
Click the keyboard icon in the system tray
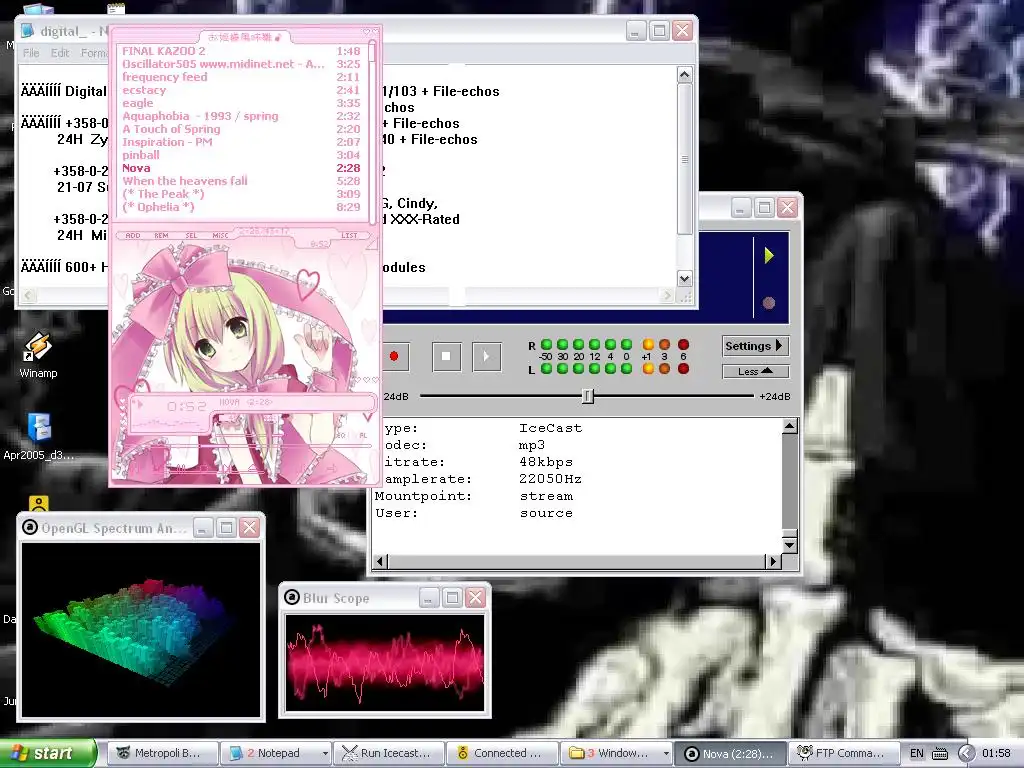pos(940,754)
